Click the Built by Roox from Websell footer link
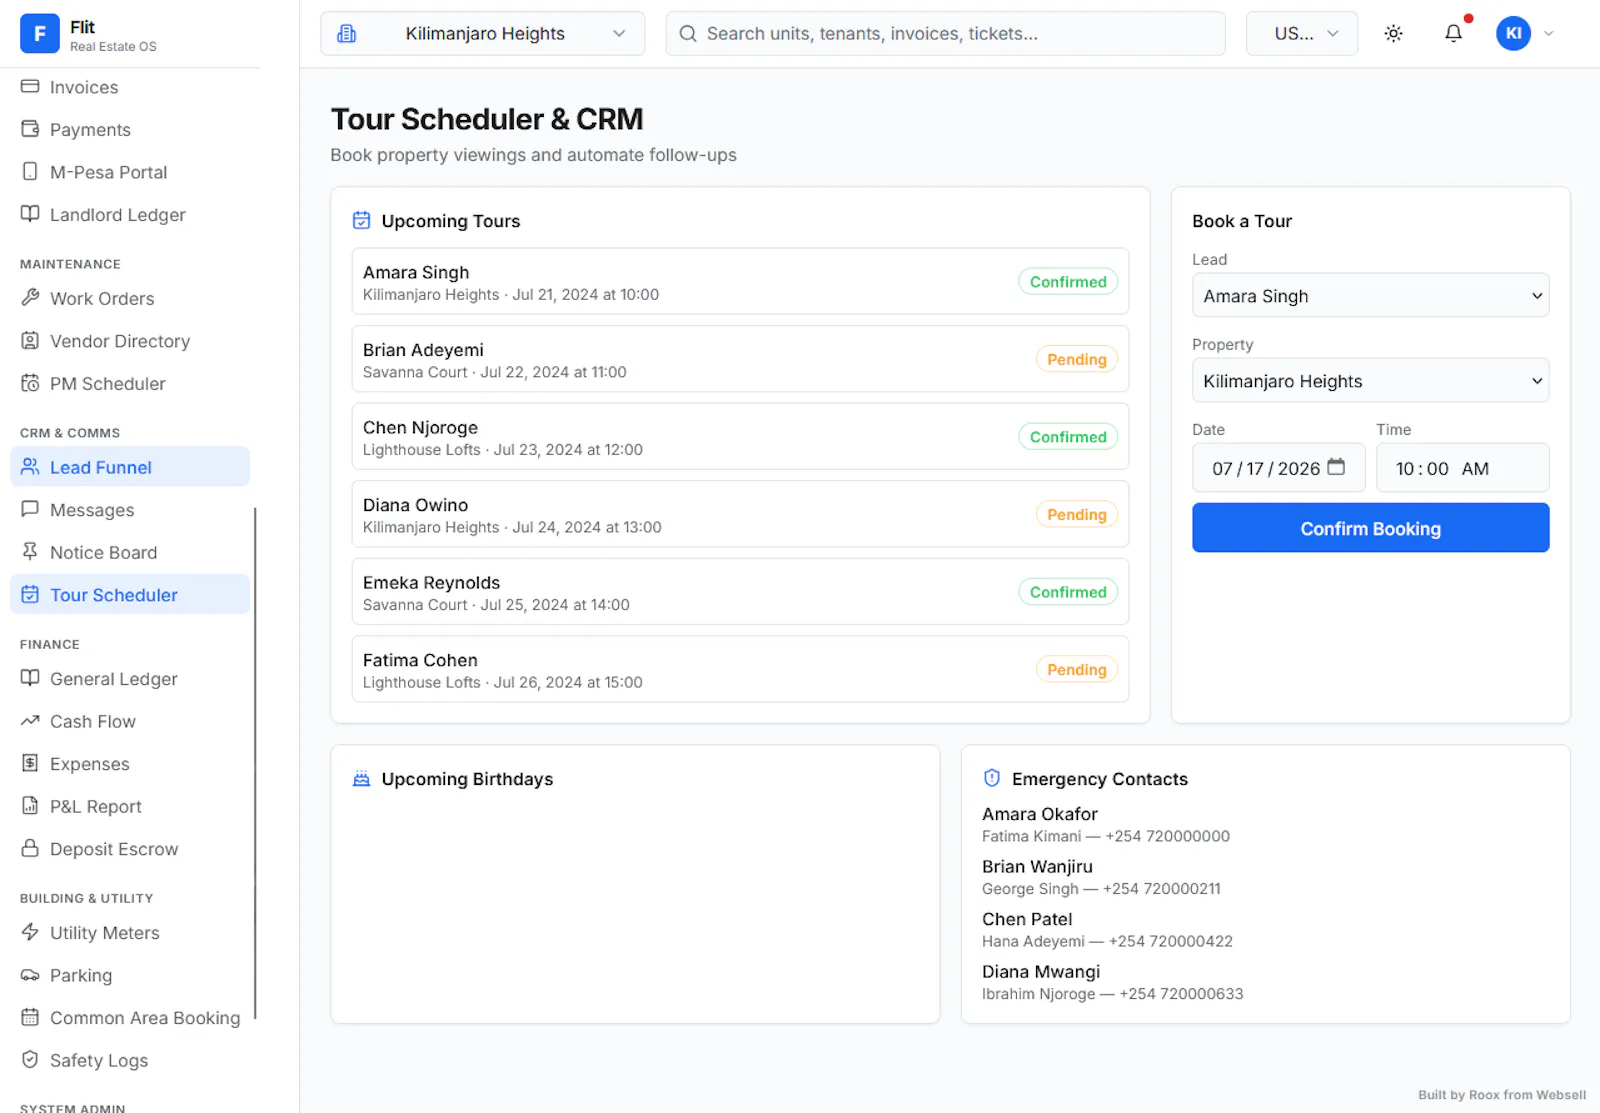The height and width of the screenshot is (1113, 1600). coord(1501,1095)
